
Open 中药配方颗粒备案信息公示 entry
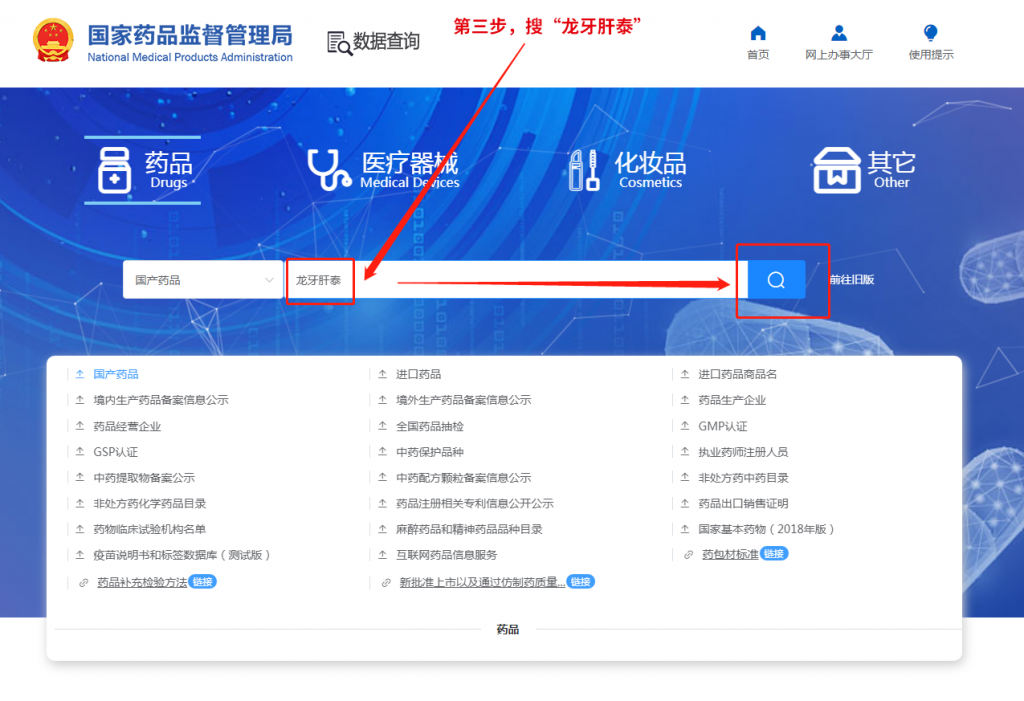tap(463, 478)
